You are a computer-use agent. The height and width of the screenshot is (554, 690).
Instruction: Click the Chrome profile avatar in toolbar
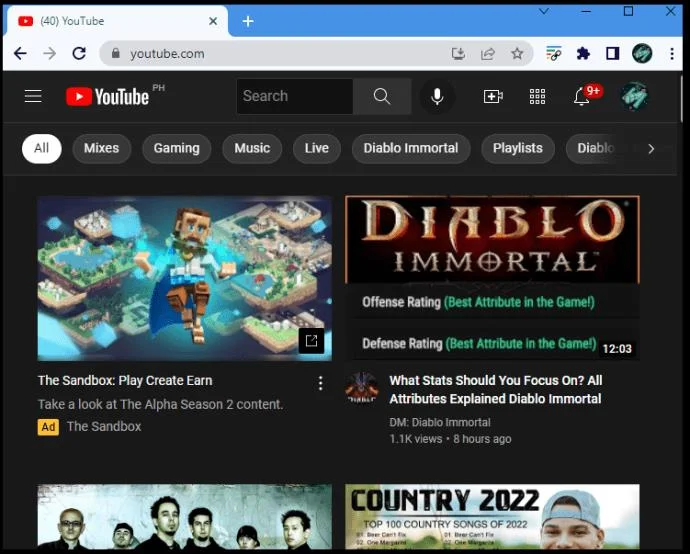point(642,54)
